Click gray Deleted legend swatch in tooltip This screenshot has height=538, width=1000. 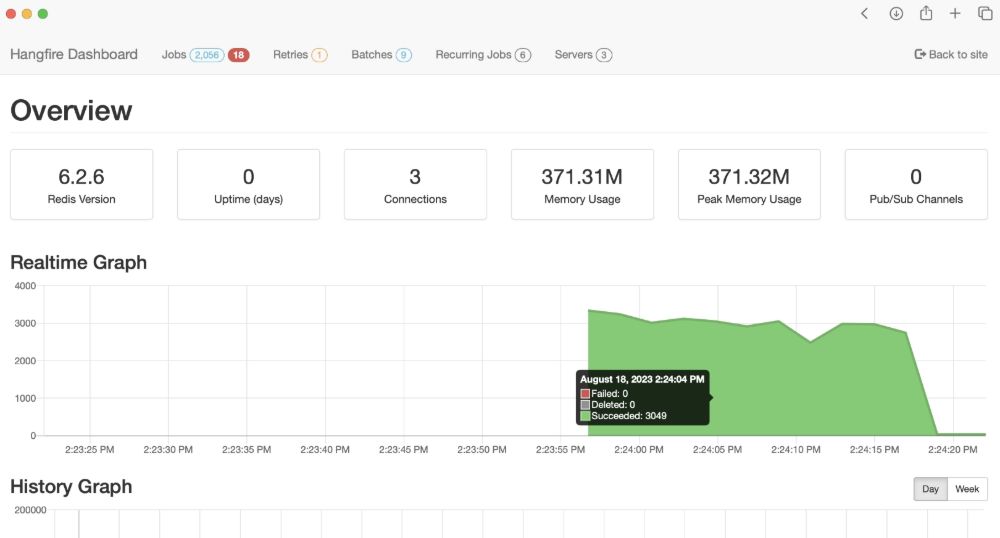click(585, 405)
